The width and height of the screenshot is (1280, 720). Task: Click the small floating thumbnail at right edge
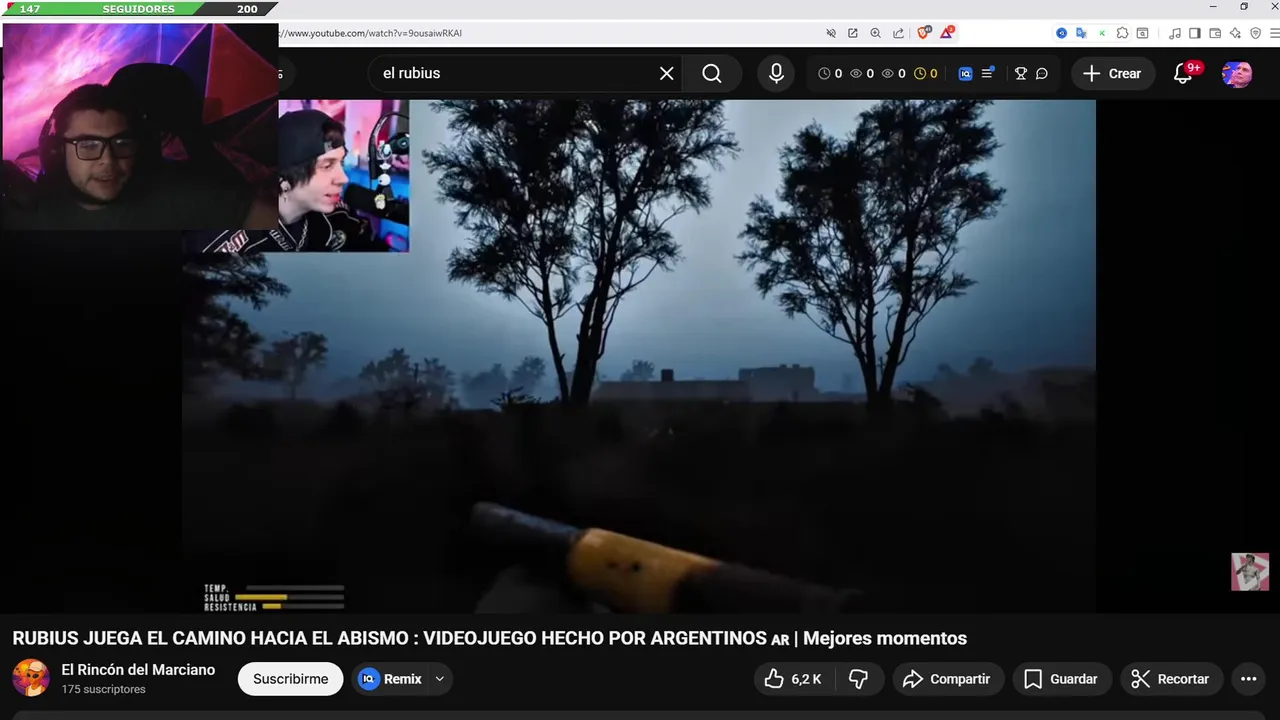(x=1250, y=572)
